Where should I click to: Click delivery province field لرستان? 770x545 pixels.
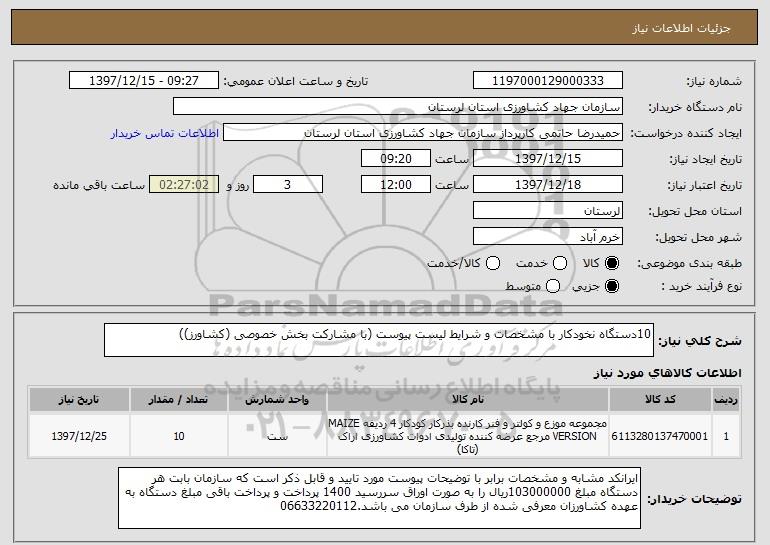click(x=548, y=211)
